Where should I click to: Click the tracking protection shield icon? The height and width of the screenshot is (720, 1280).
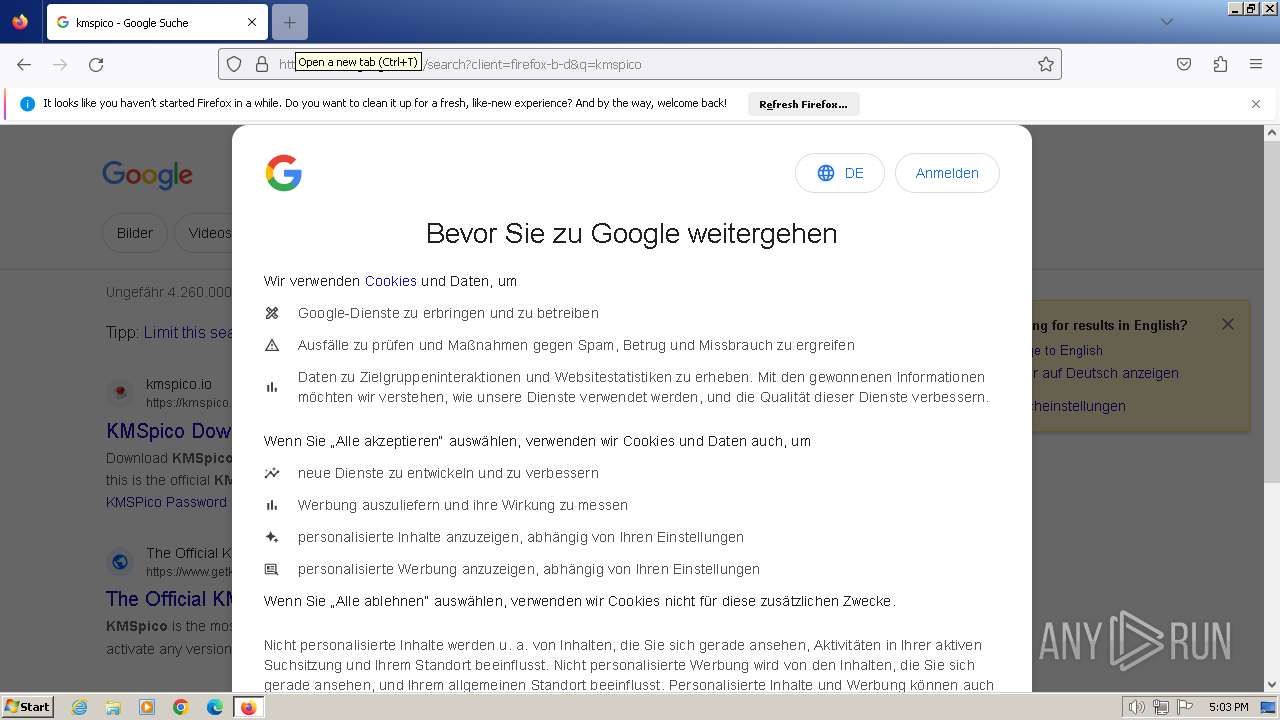tap(234, 64)
